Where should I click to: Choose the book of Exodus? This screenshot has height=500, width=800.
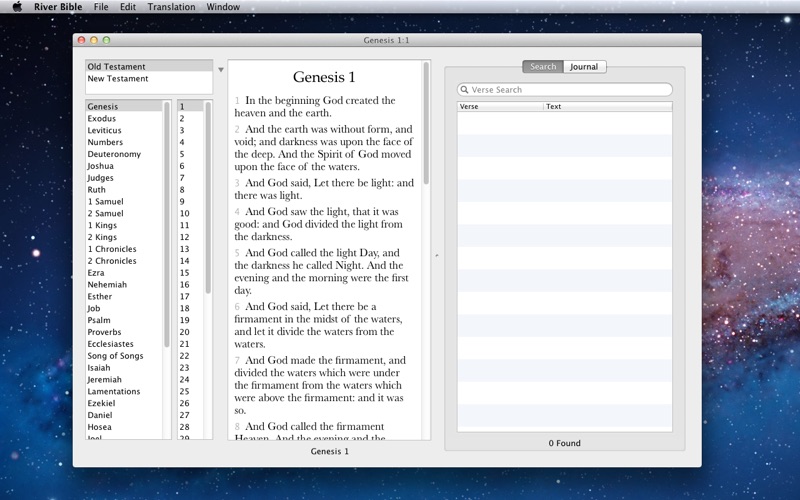[102, 119]
